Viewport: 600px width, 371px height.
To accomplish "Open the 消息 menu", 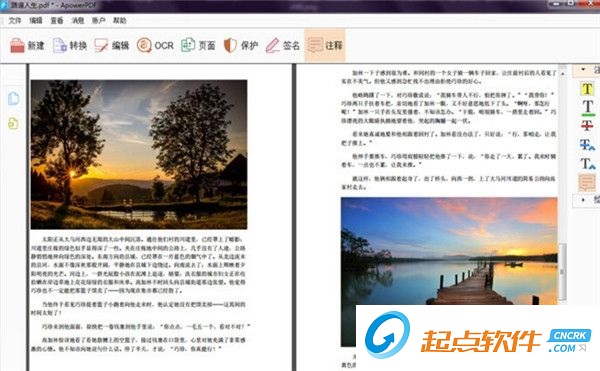I will click(78, 20).
